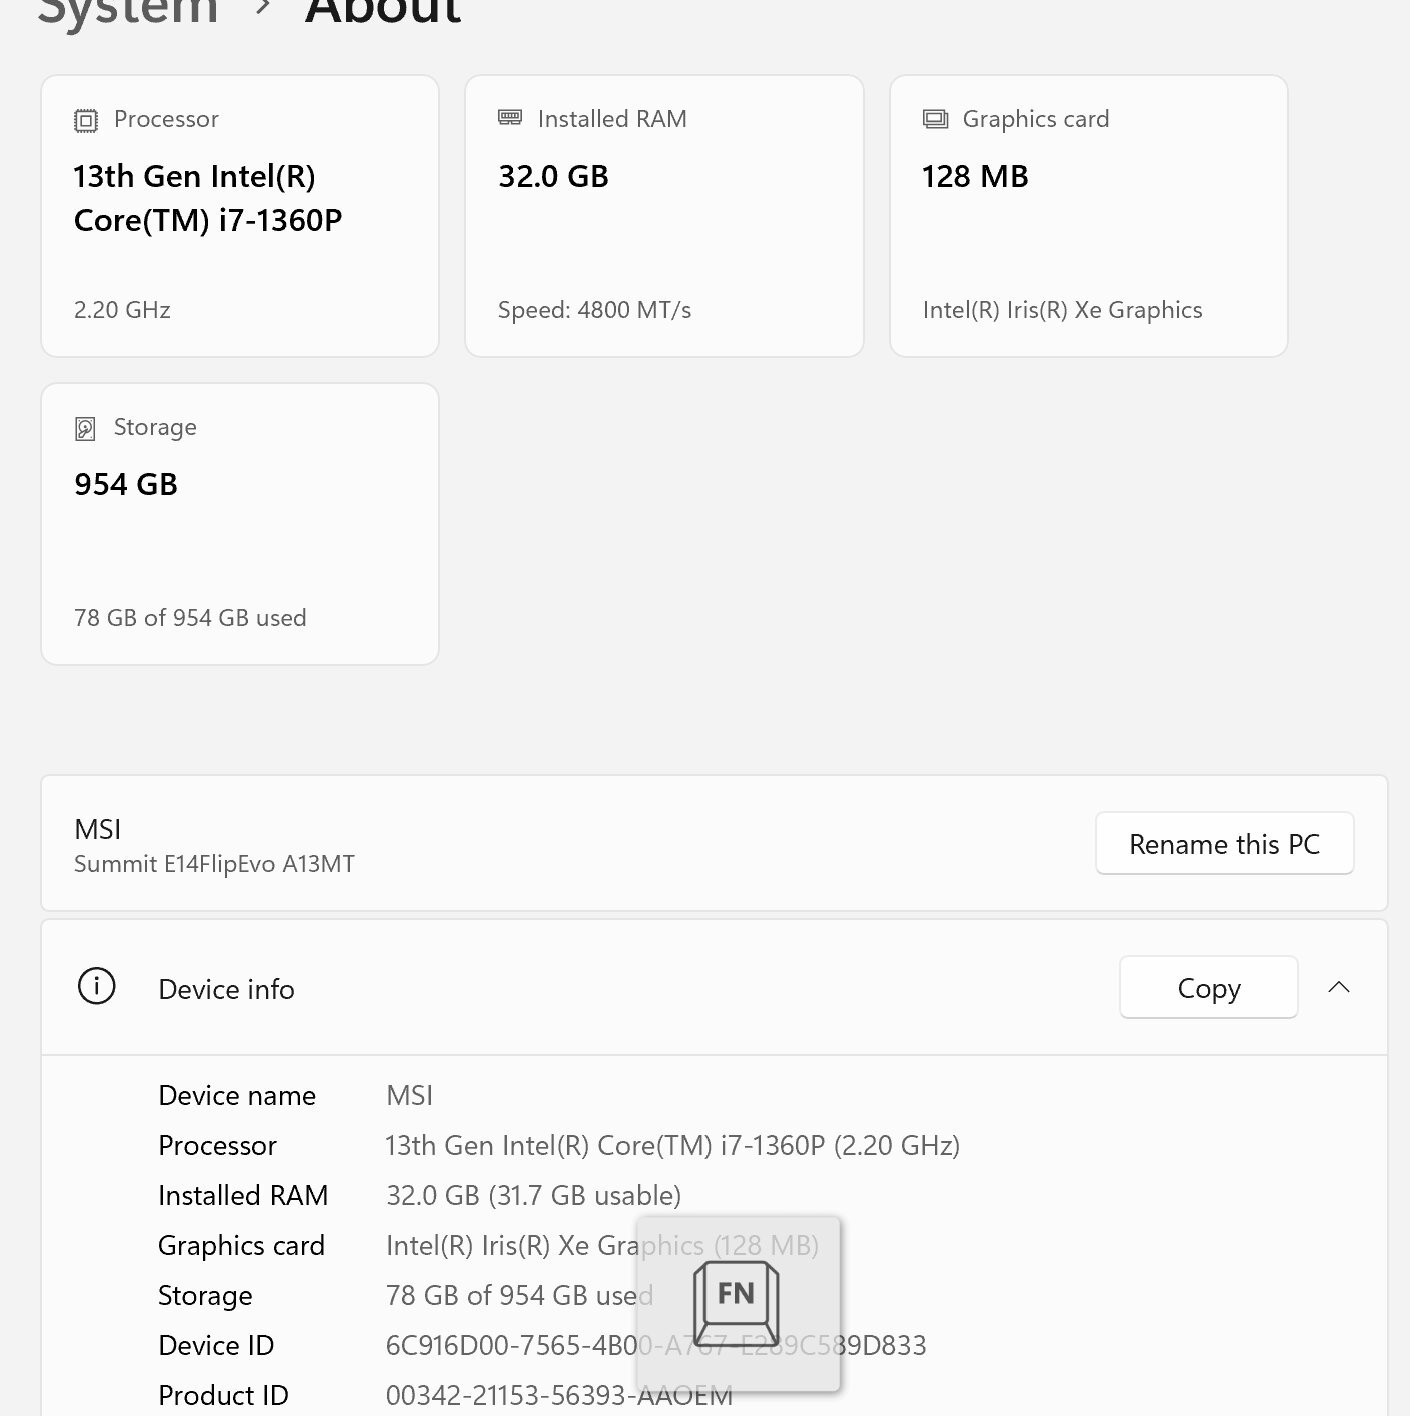Click the About breadcrumb title

click(x=383, y=11)
